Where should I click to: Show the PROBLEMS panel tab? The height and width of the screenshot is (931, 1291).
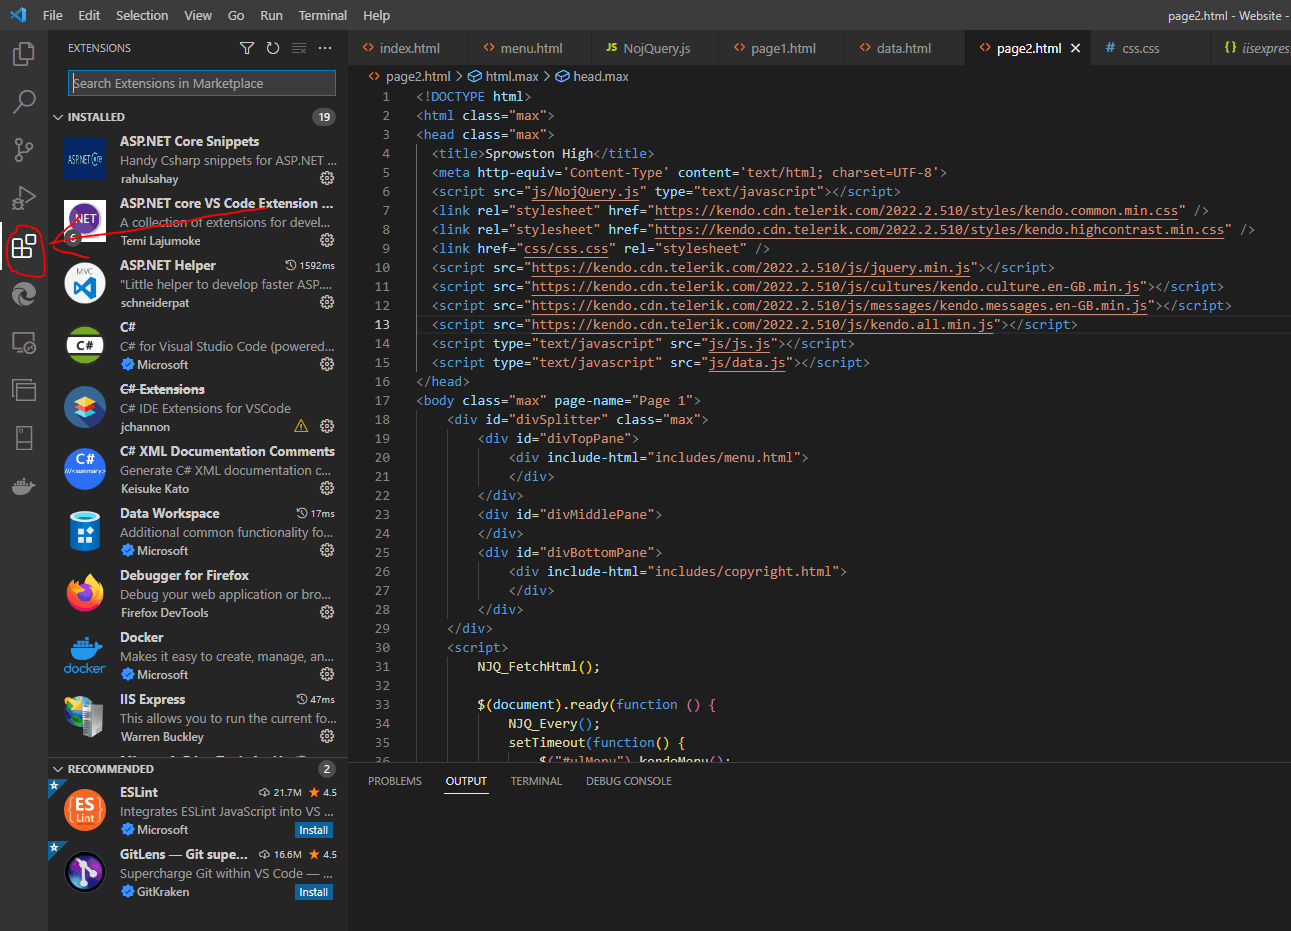(395, 781)
